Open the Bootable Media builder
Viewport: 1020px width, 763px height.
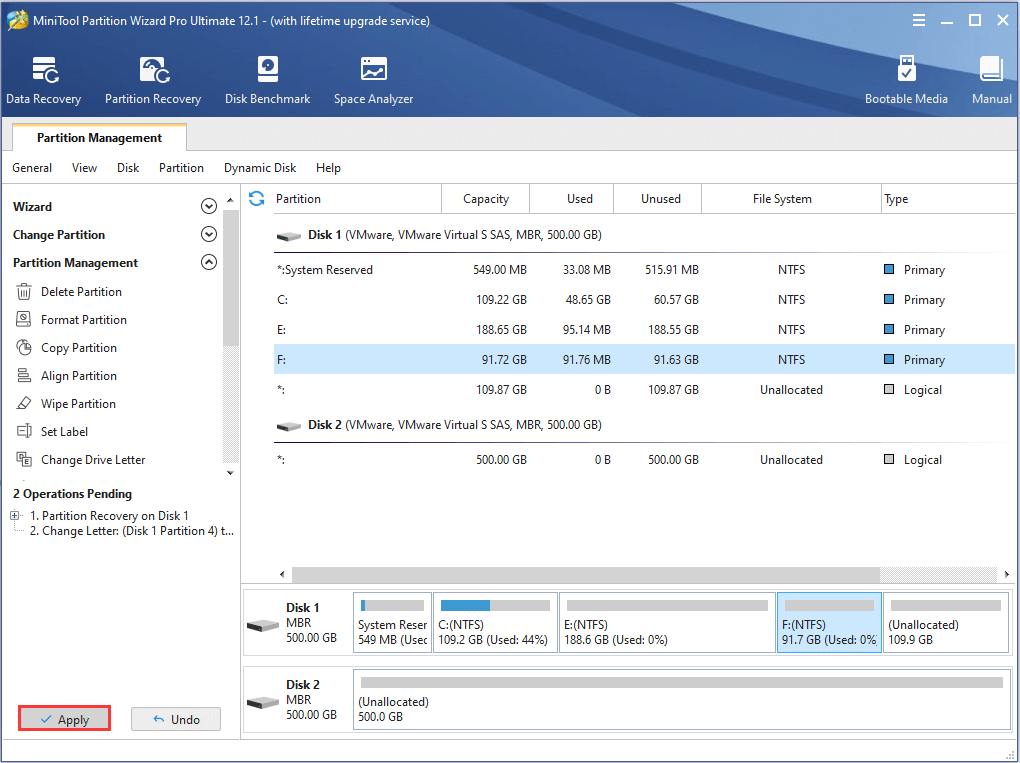[x=906, y=81]
